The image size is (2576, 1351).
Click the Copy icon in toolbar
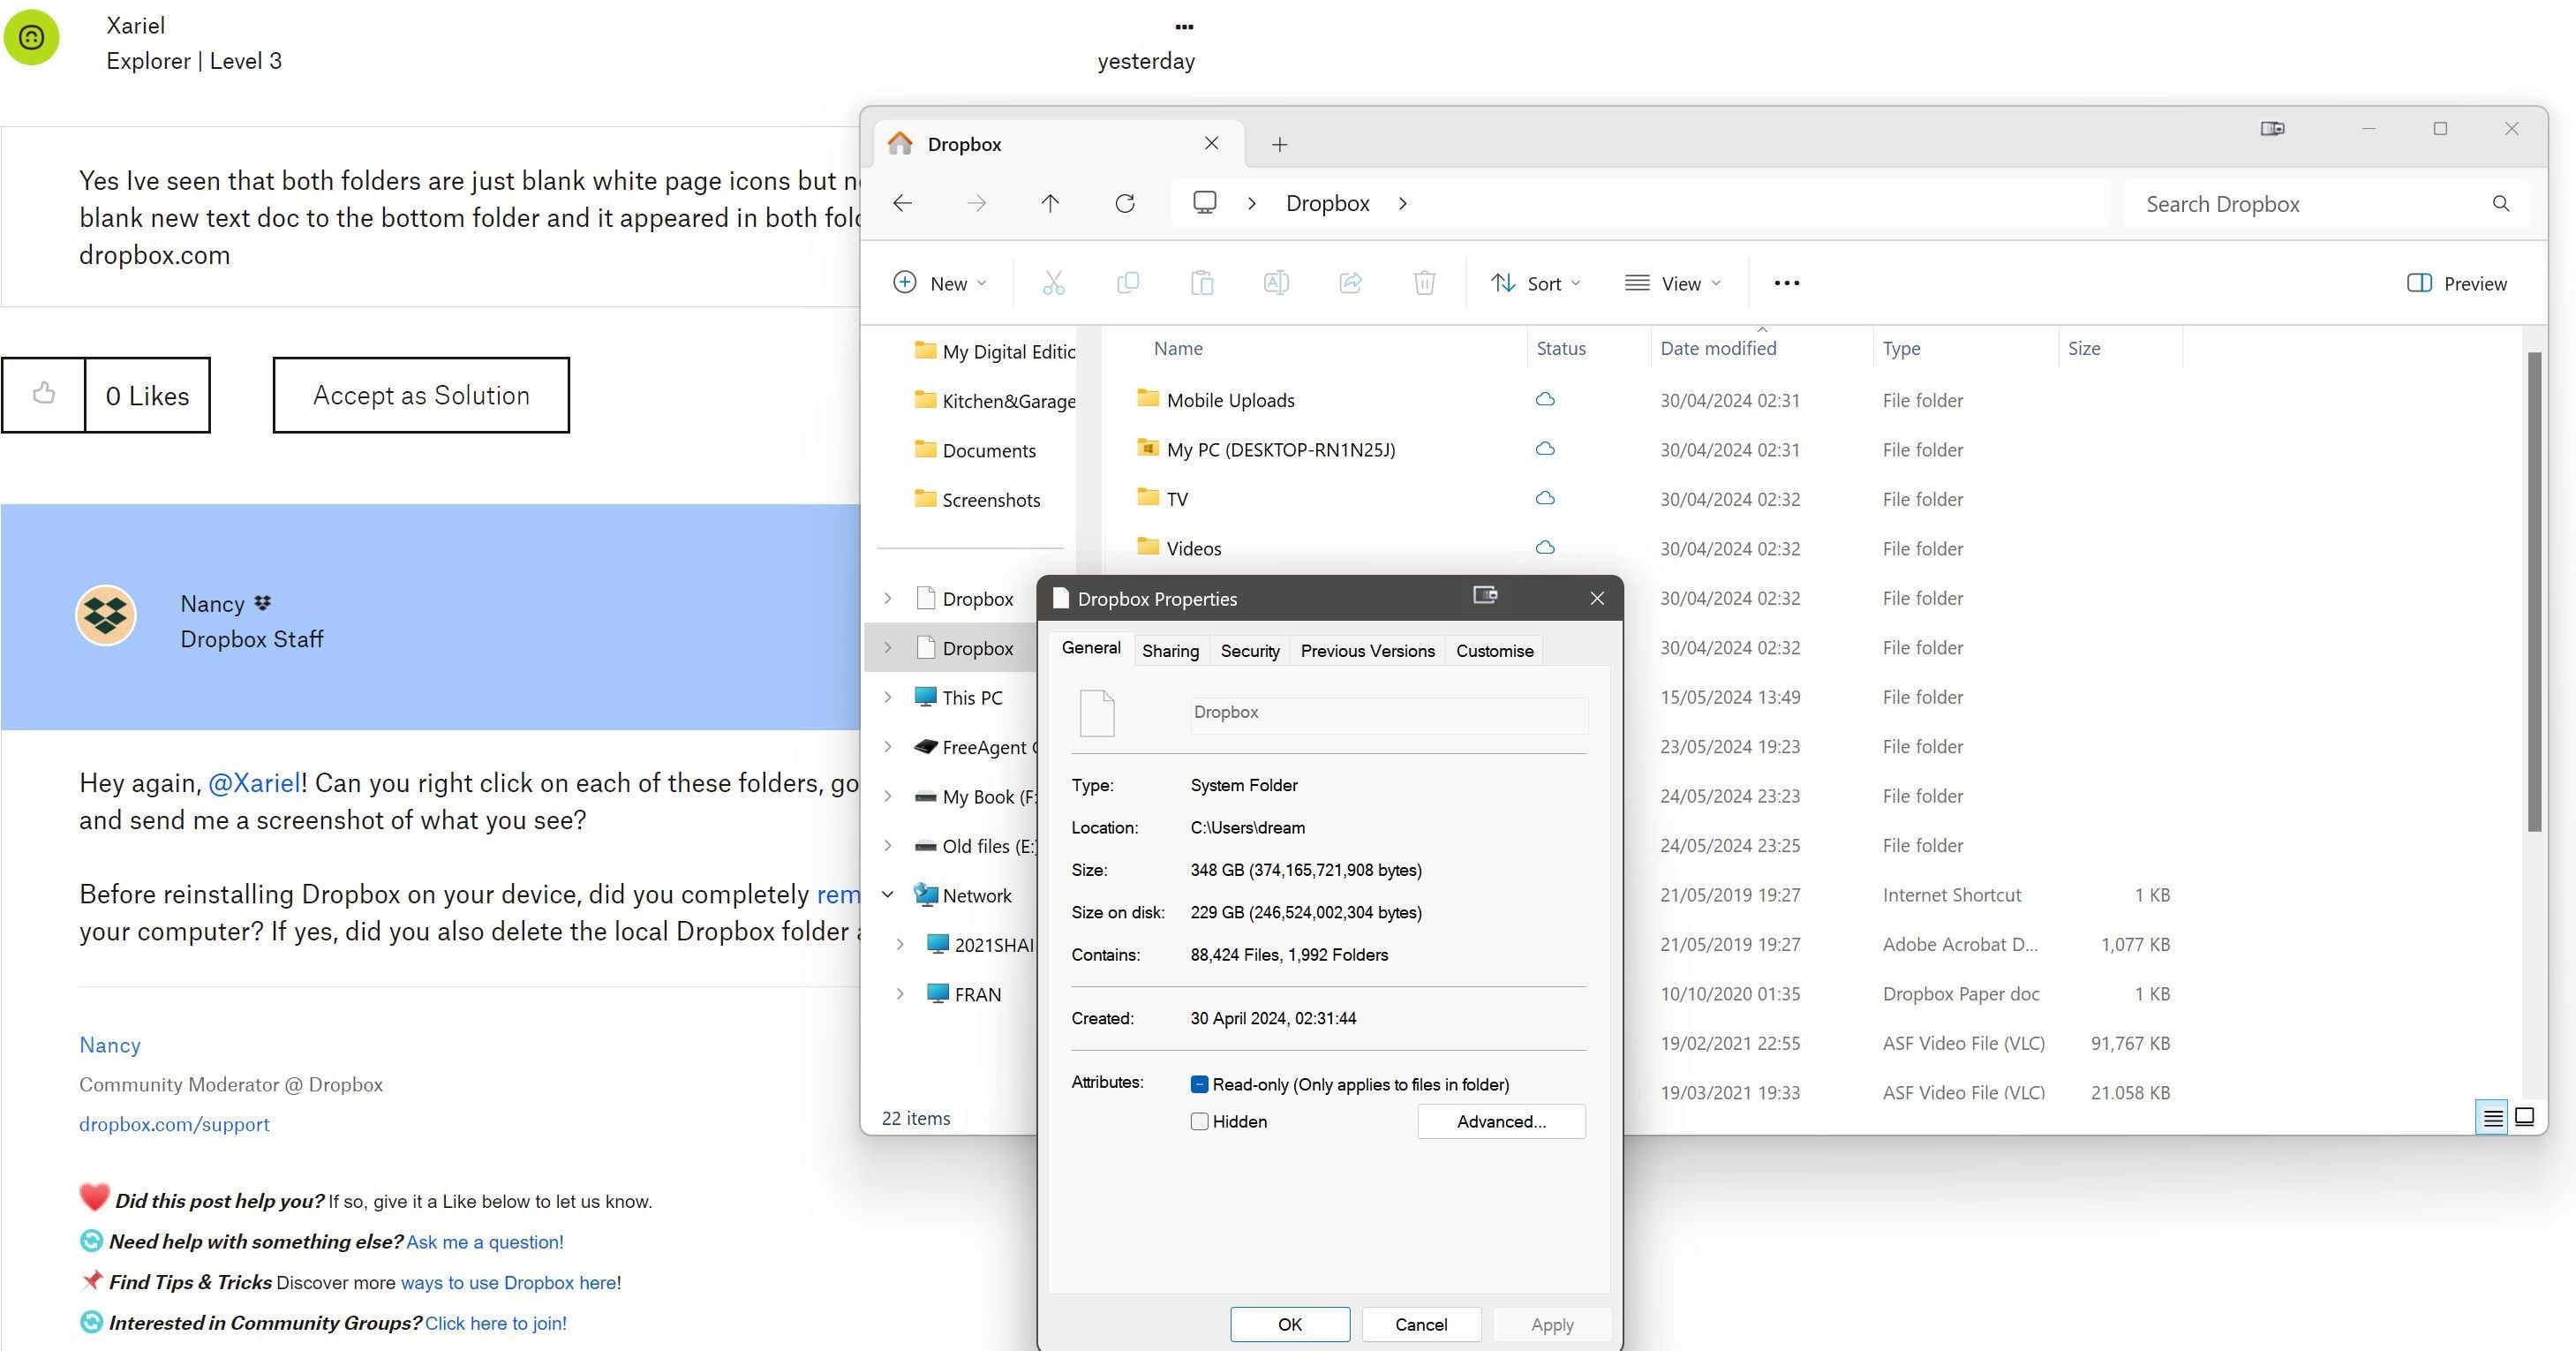click(1127, 283)
